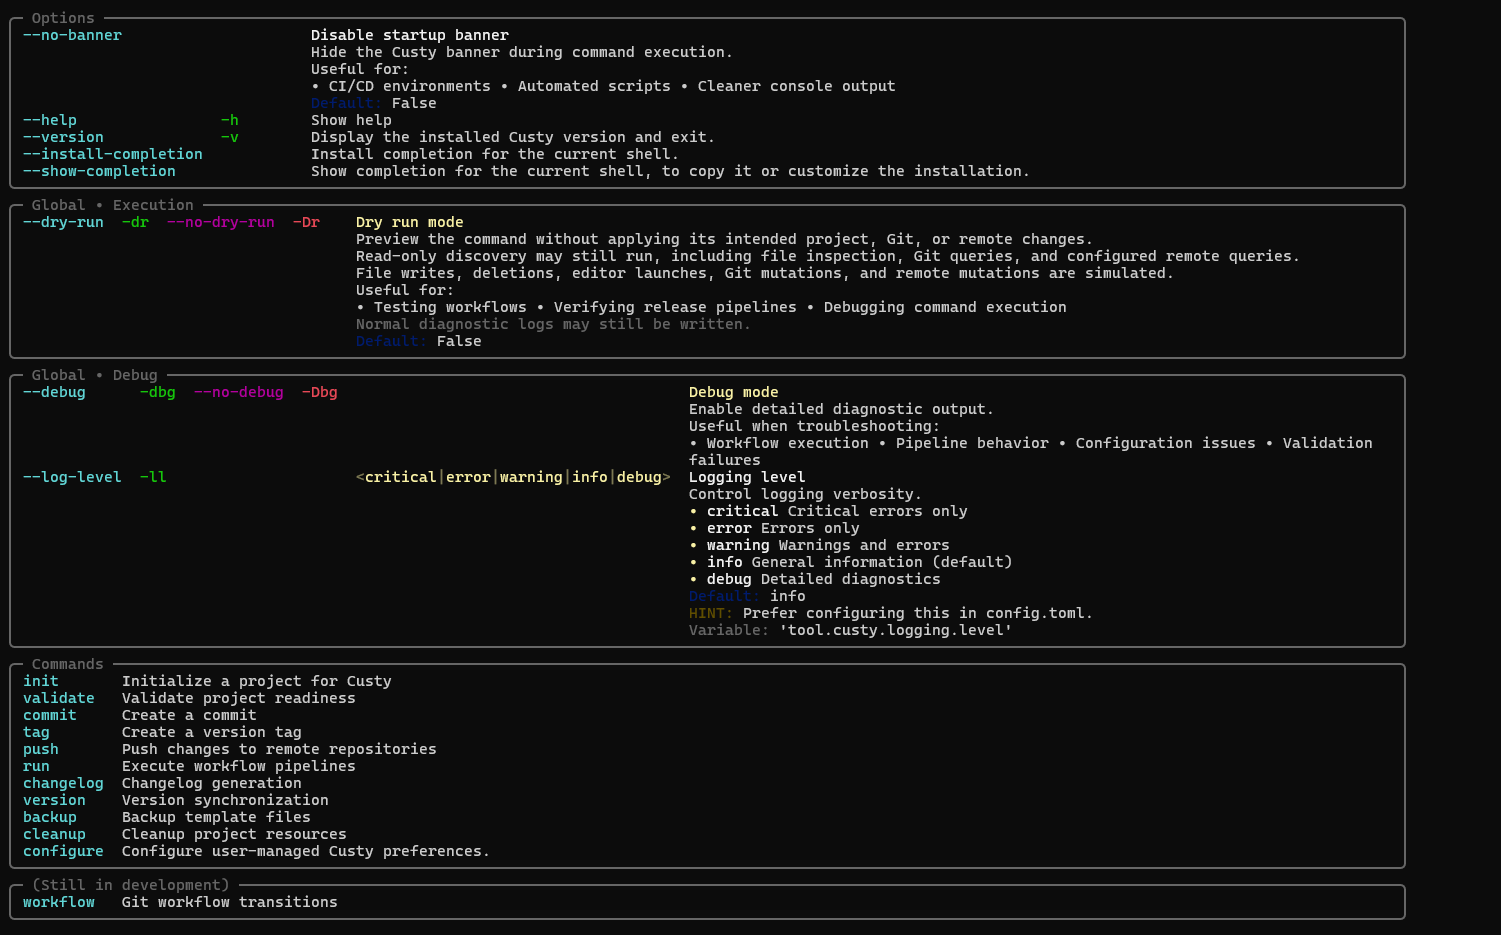Click the configure command
The image size is (1501, 935).
[63, 851]
